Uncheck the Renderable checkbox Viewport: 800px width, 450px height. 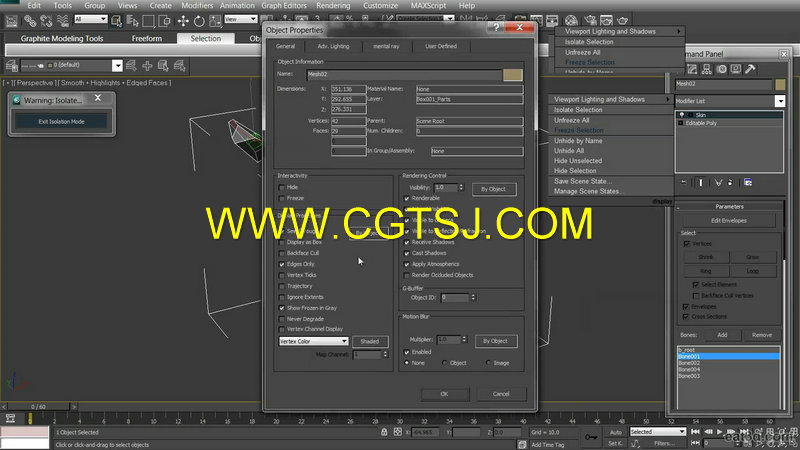(407, 198)
